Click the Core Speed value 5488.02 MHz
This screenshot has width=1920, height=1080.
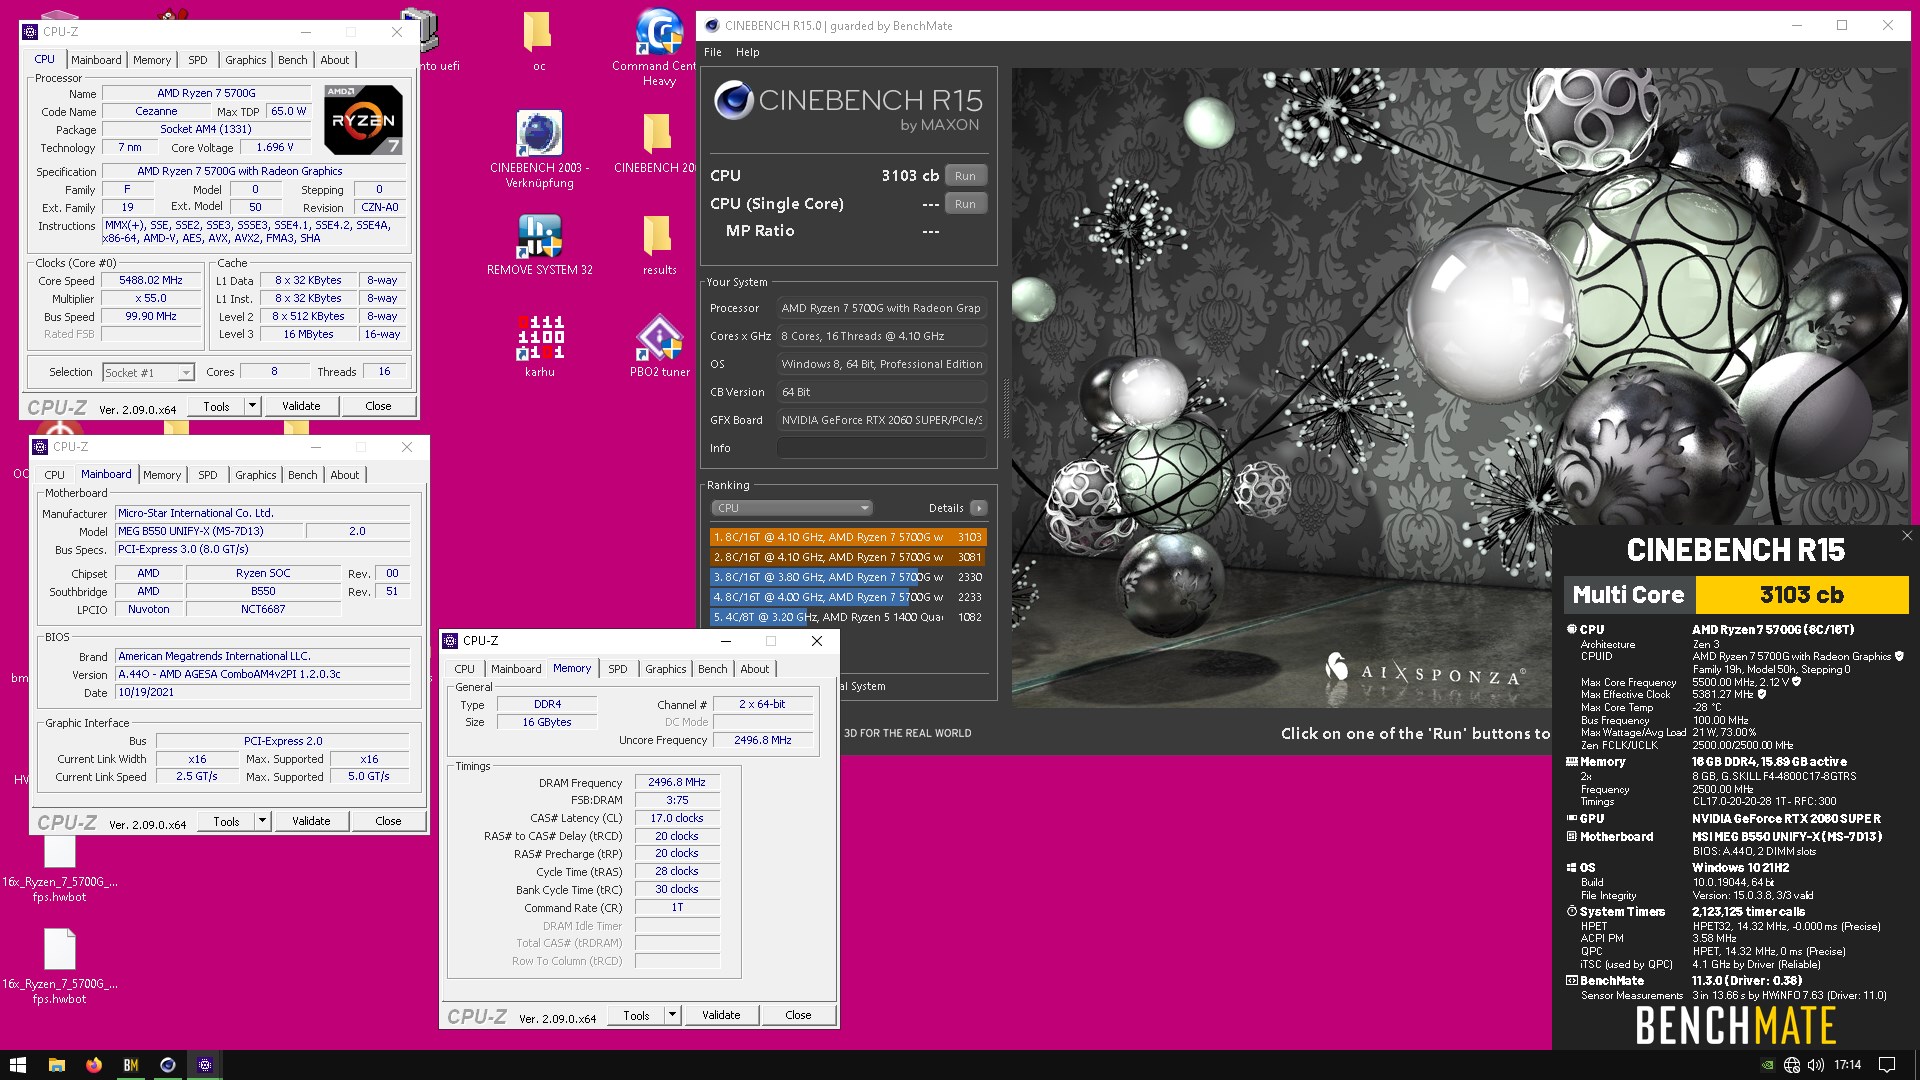(x=150, y=281)
